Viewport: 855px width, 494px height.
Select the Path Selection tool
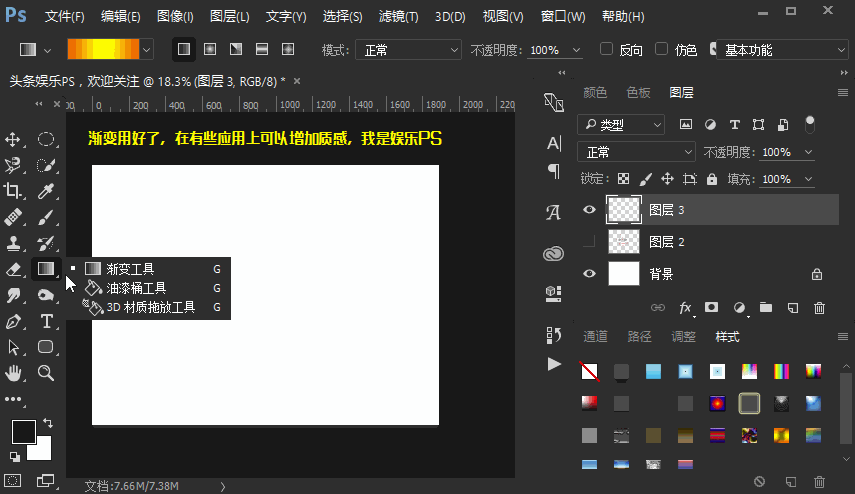(x=13, y=347)
